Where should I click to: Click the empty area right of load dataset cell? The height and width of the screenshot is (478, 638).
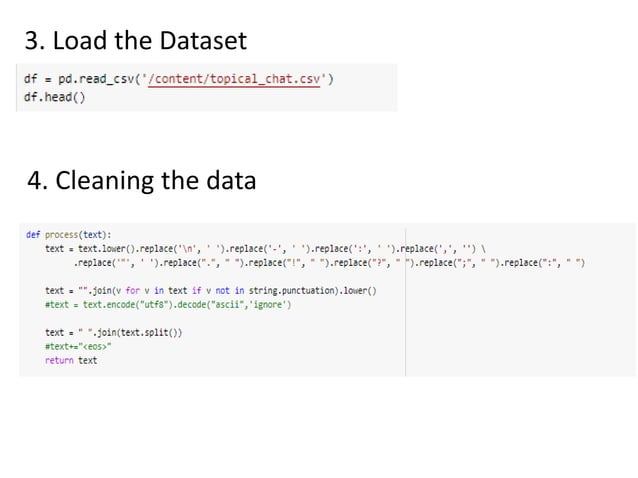click(517, 87)
